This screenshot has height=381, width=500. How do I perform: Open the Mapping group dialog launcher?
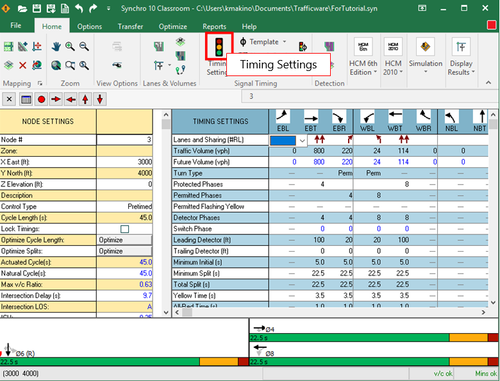point(40,83)
